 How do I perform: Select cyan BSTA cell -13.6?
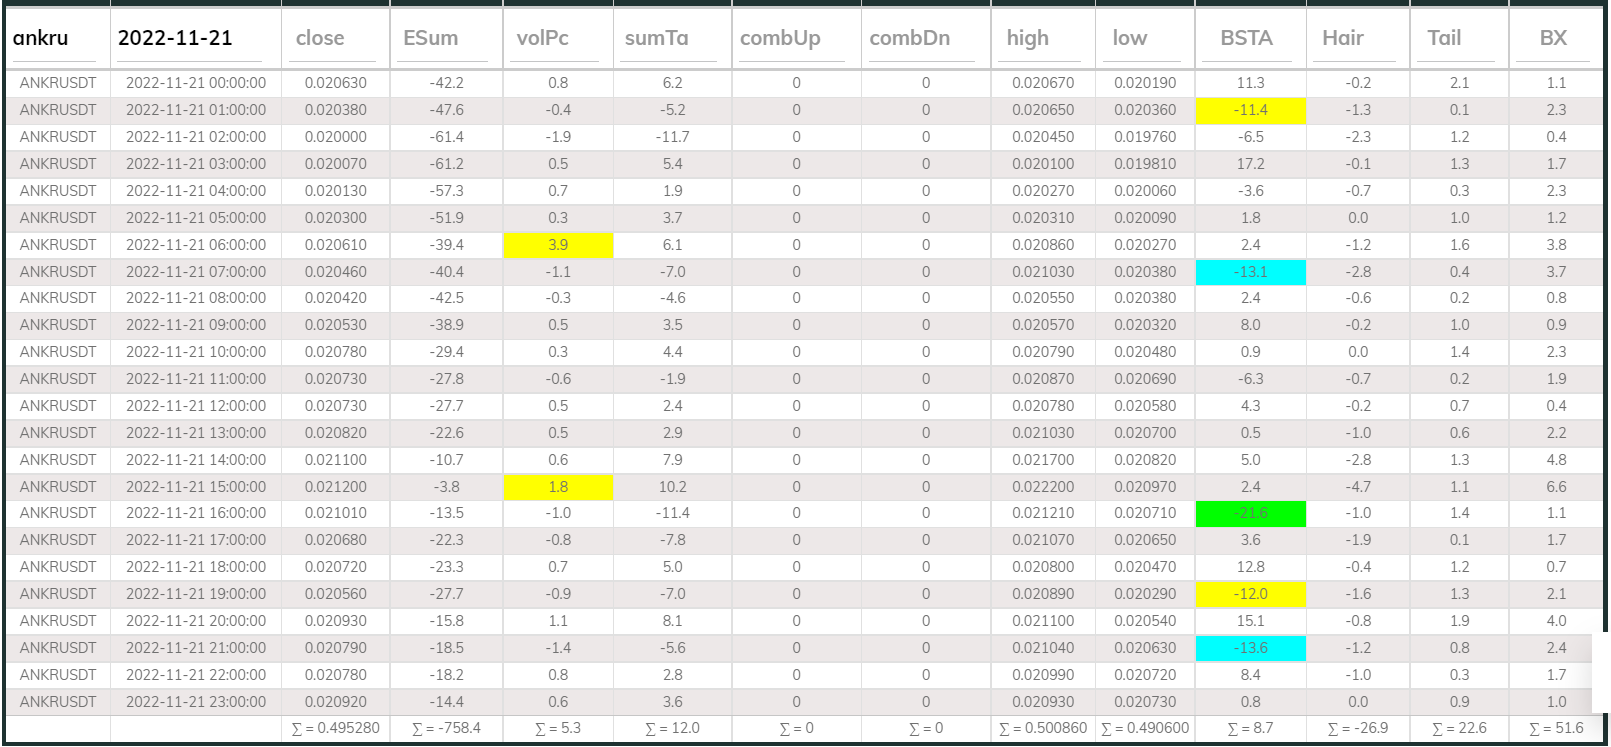click(1251, 648)
